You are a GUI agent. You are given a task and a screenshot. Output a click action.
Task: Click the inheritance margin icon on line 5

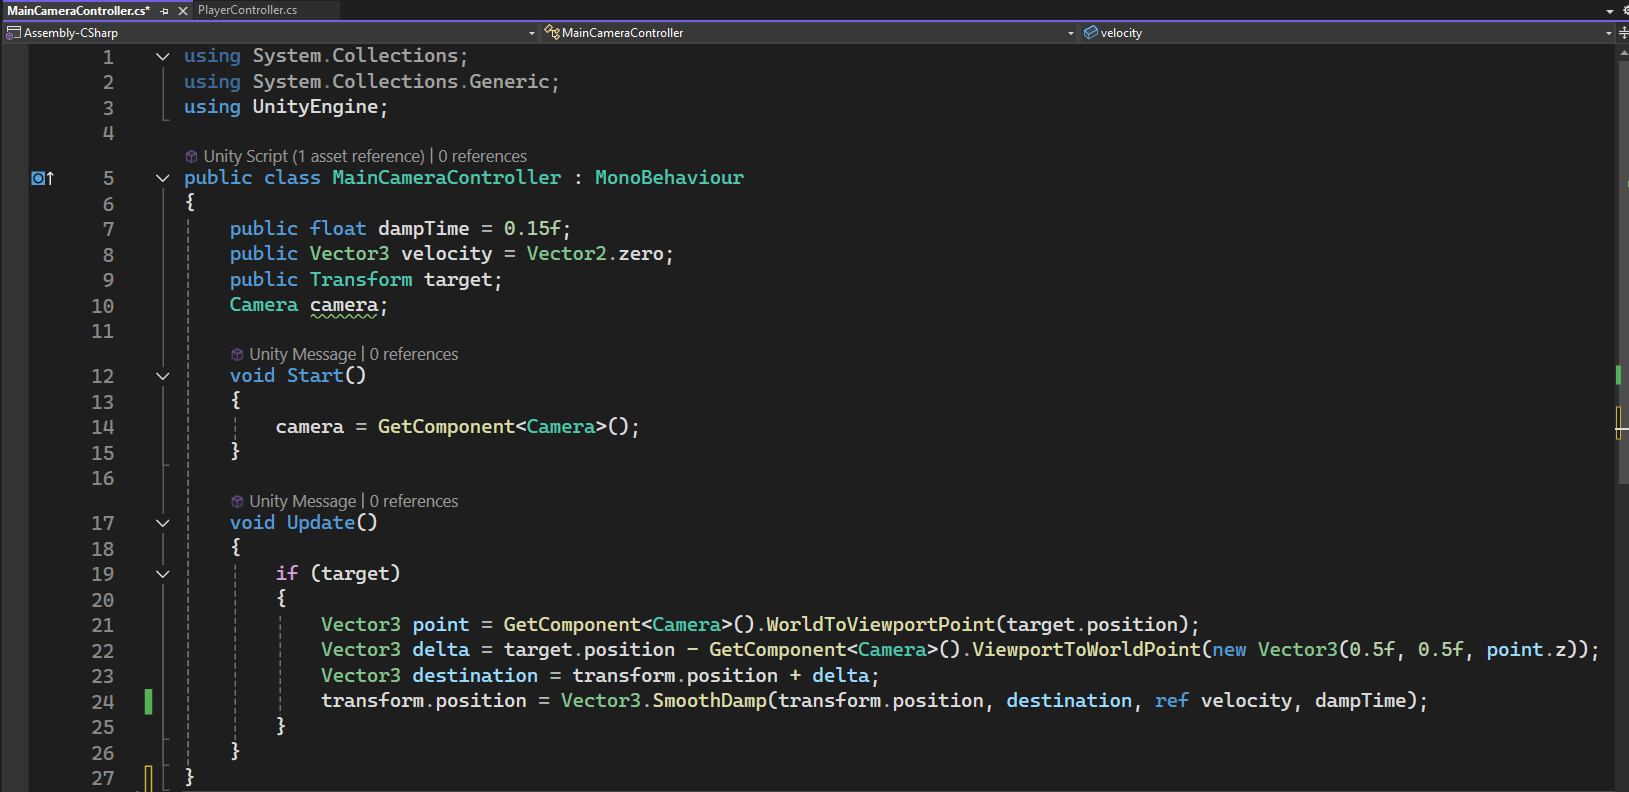42,178
